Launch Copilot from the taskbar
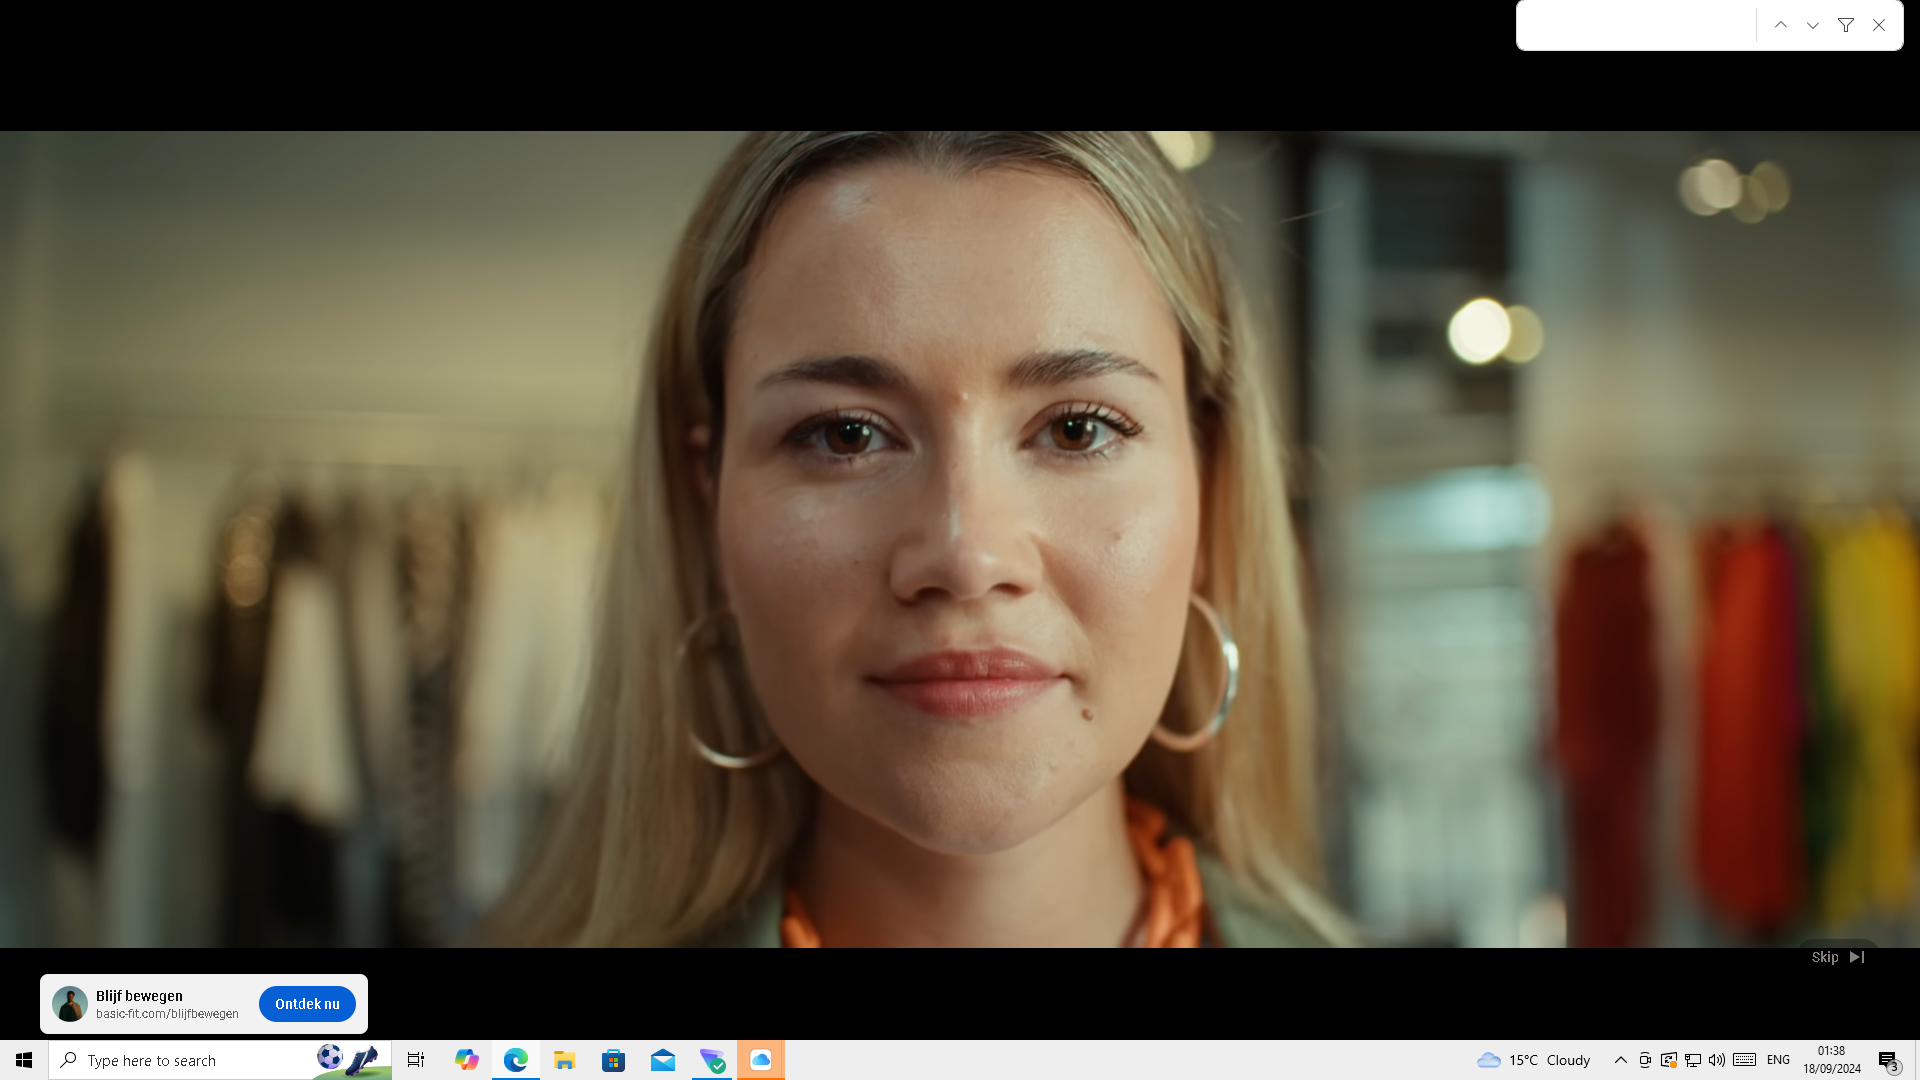The height and width of the screenshot is (1080, 1920). [x=466, y=1060]
